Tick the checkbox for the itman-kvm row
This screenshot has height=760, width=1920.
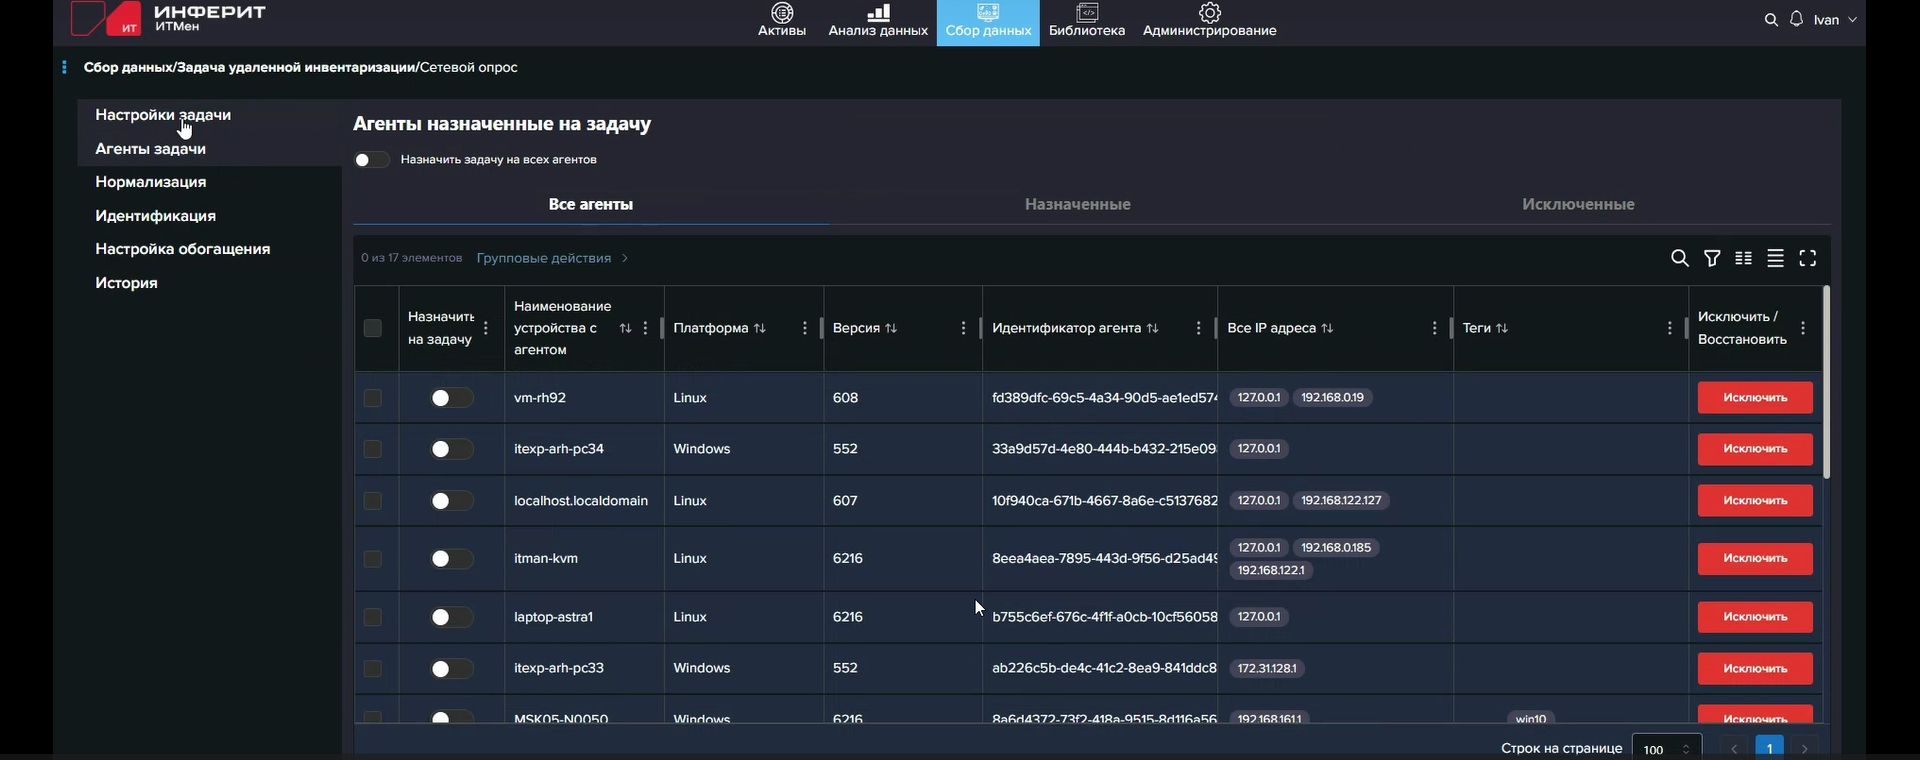click(x=373, y=559)
